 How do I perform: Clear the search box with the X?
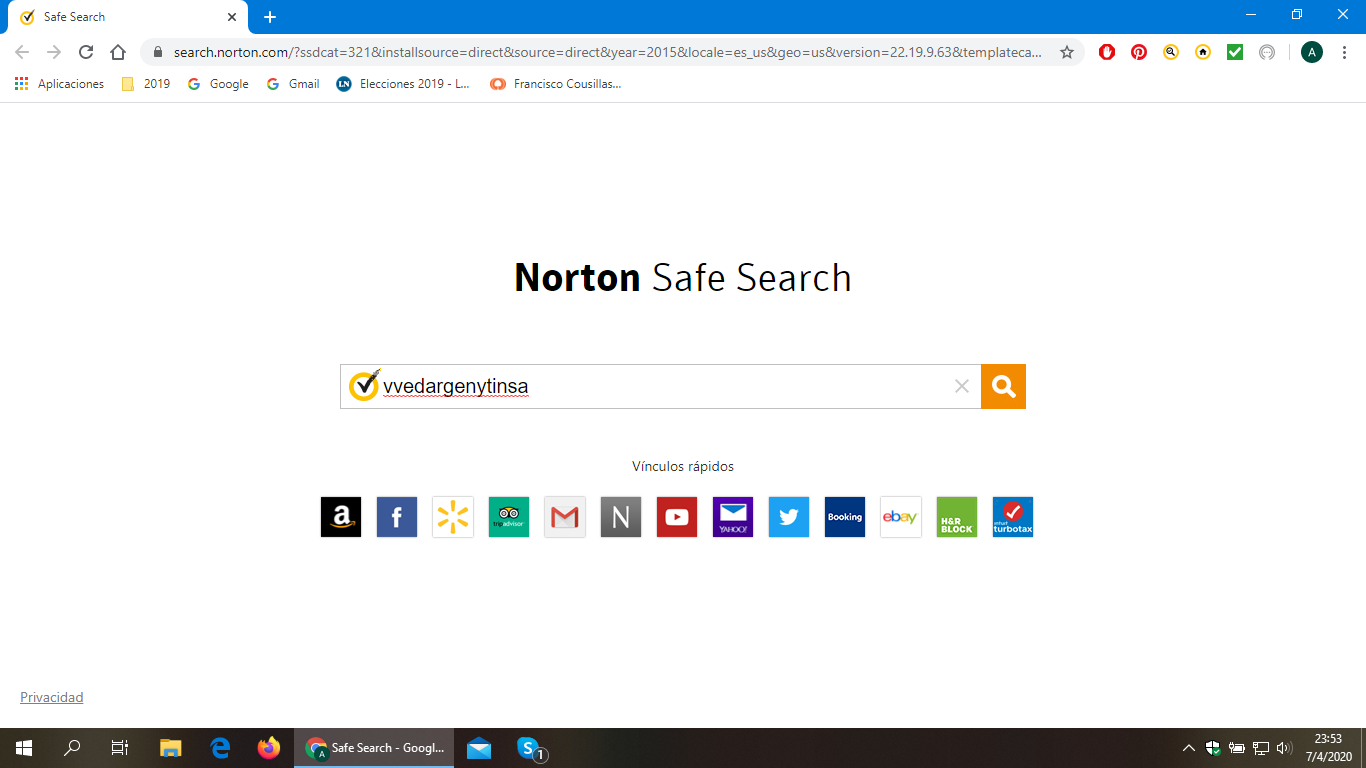pos(962,387)
